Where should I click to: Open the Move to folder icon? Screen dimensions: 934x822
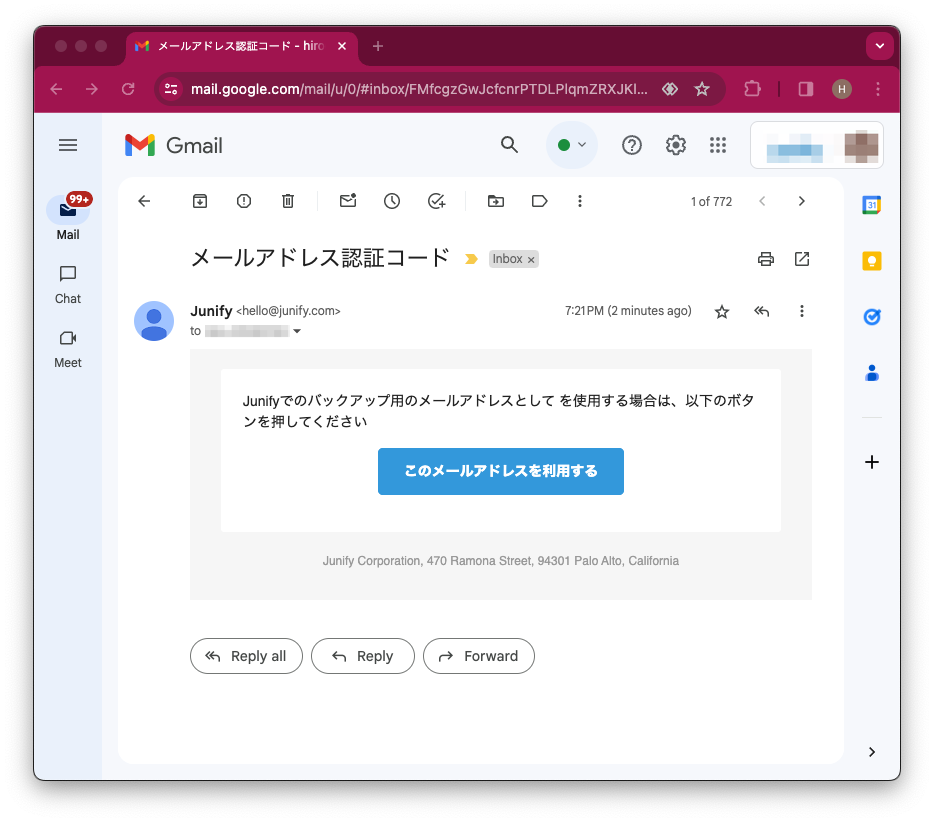coord(496,201)
